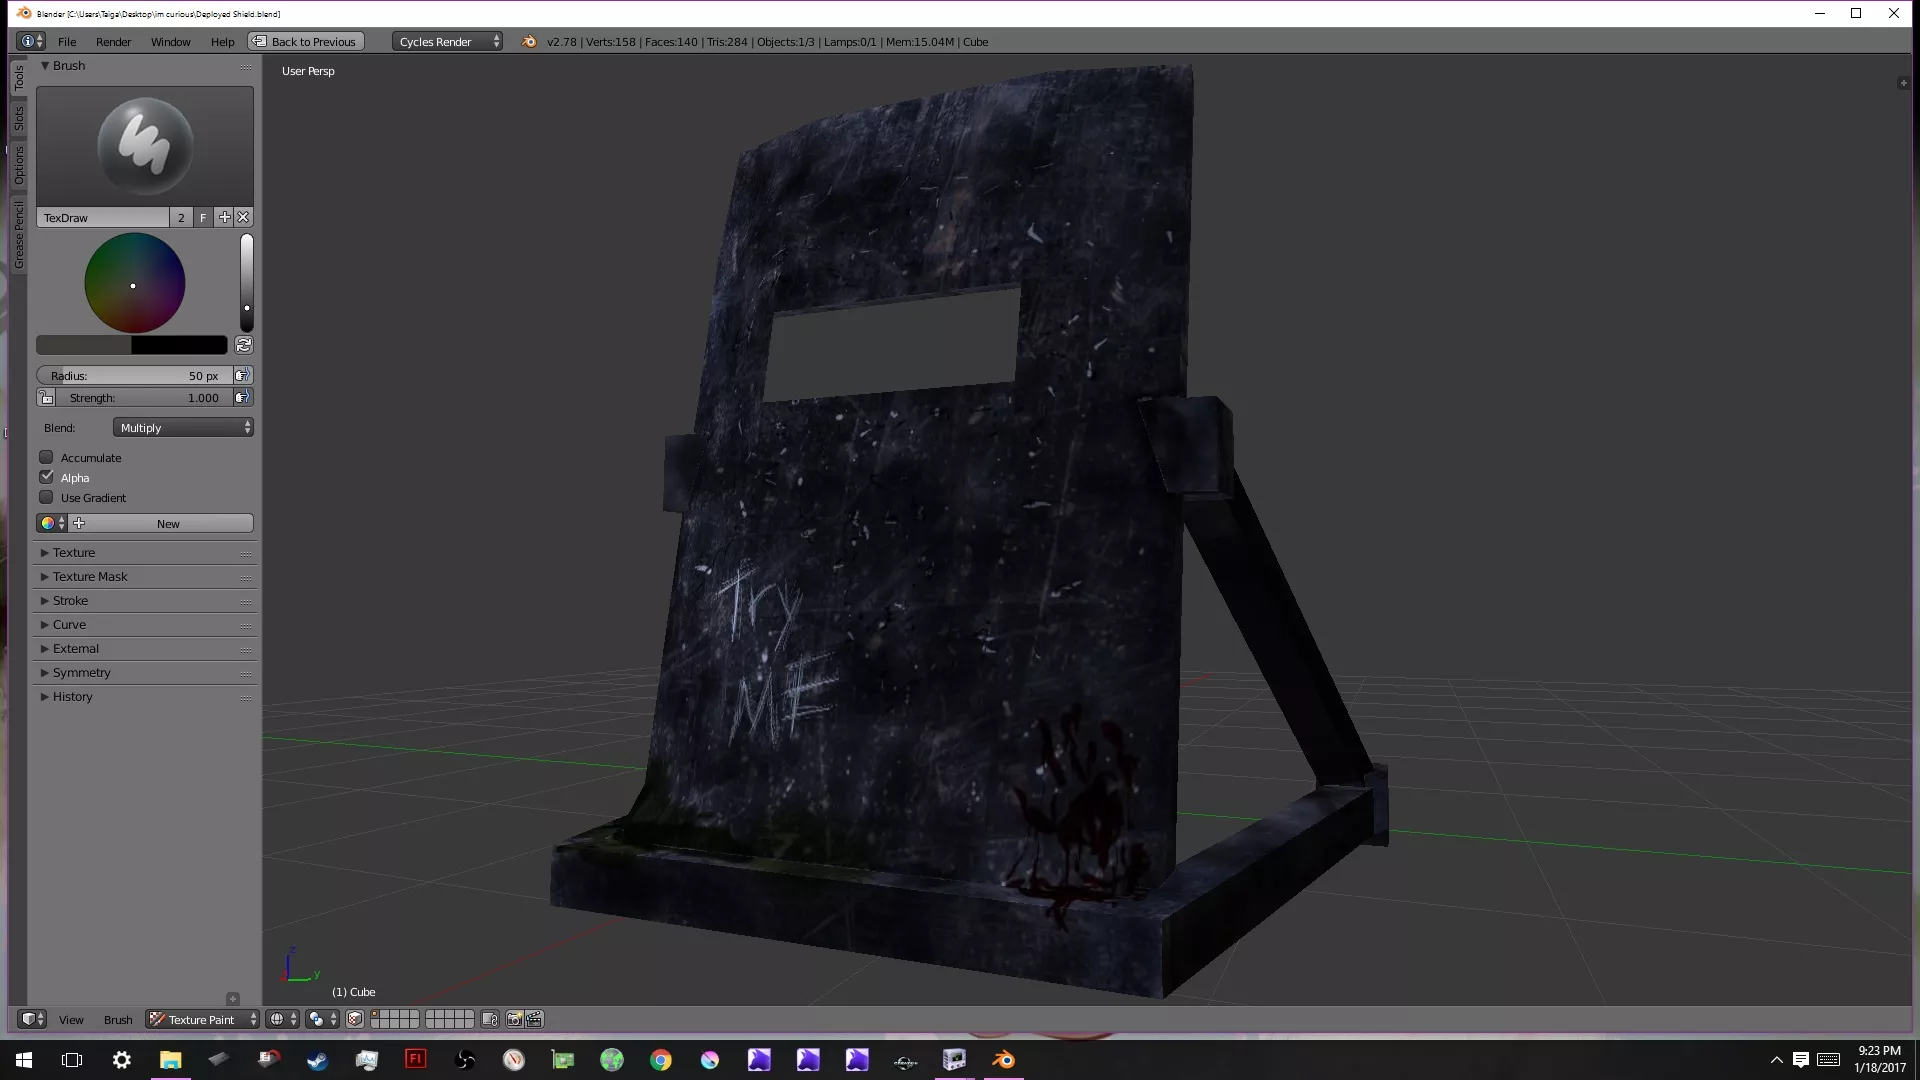Open the Render menu

coord(113,41)
